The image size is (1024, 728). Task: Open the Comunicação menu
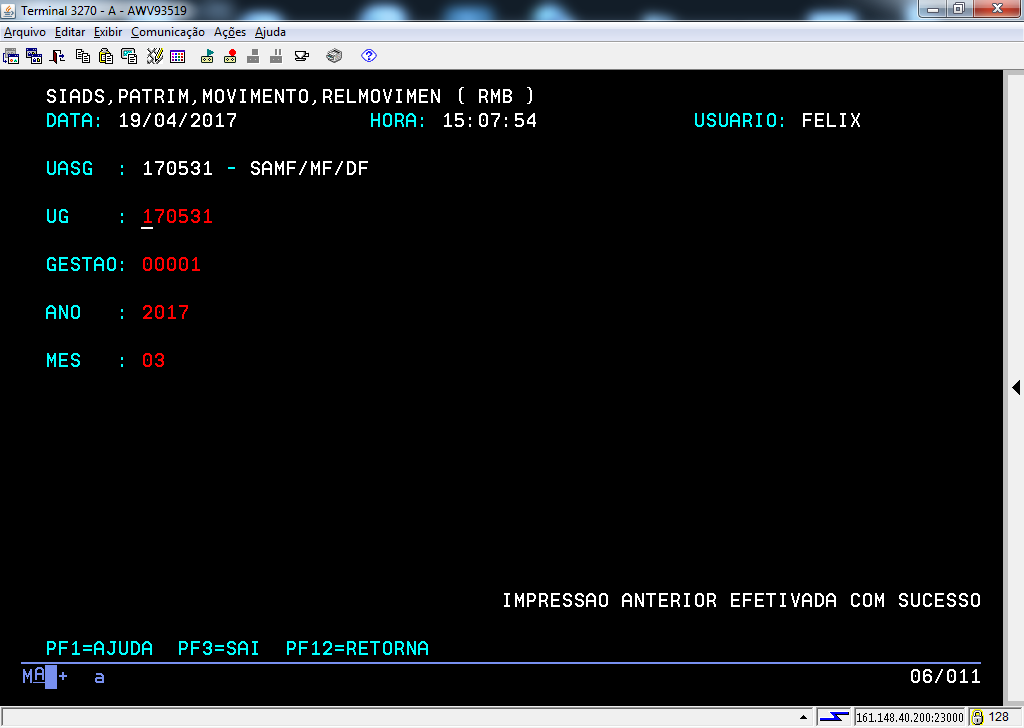coord(168,32)
